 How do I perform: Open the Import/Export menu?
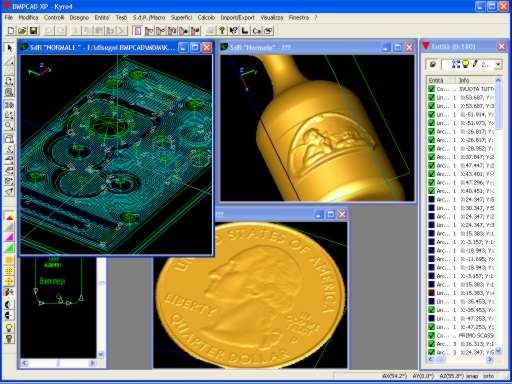pyautogui.click(x=237, y=17)
